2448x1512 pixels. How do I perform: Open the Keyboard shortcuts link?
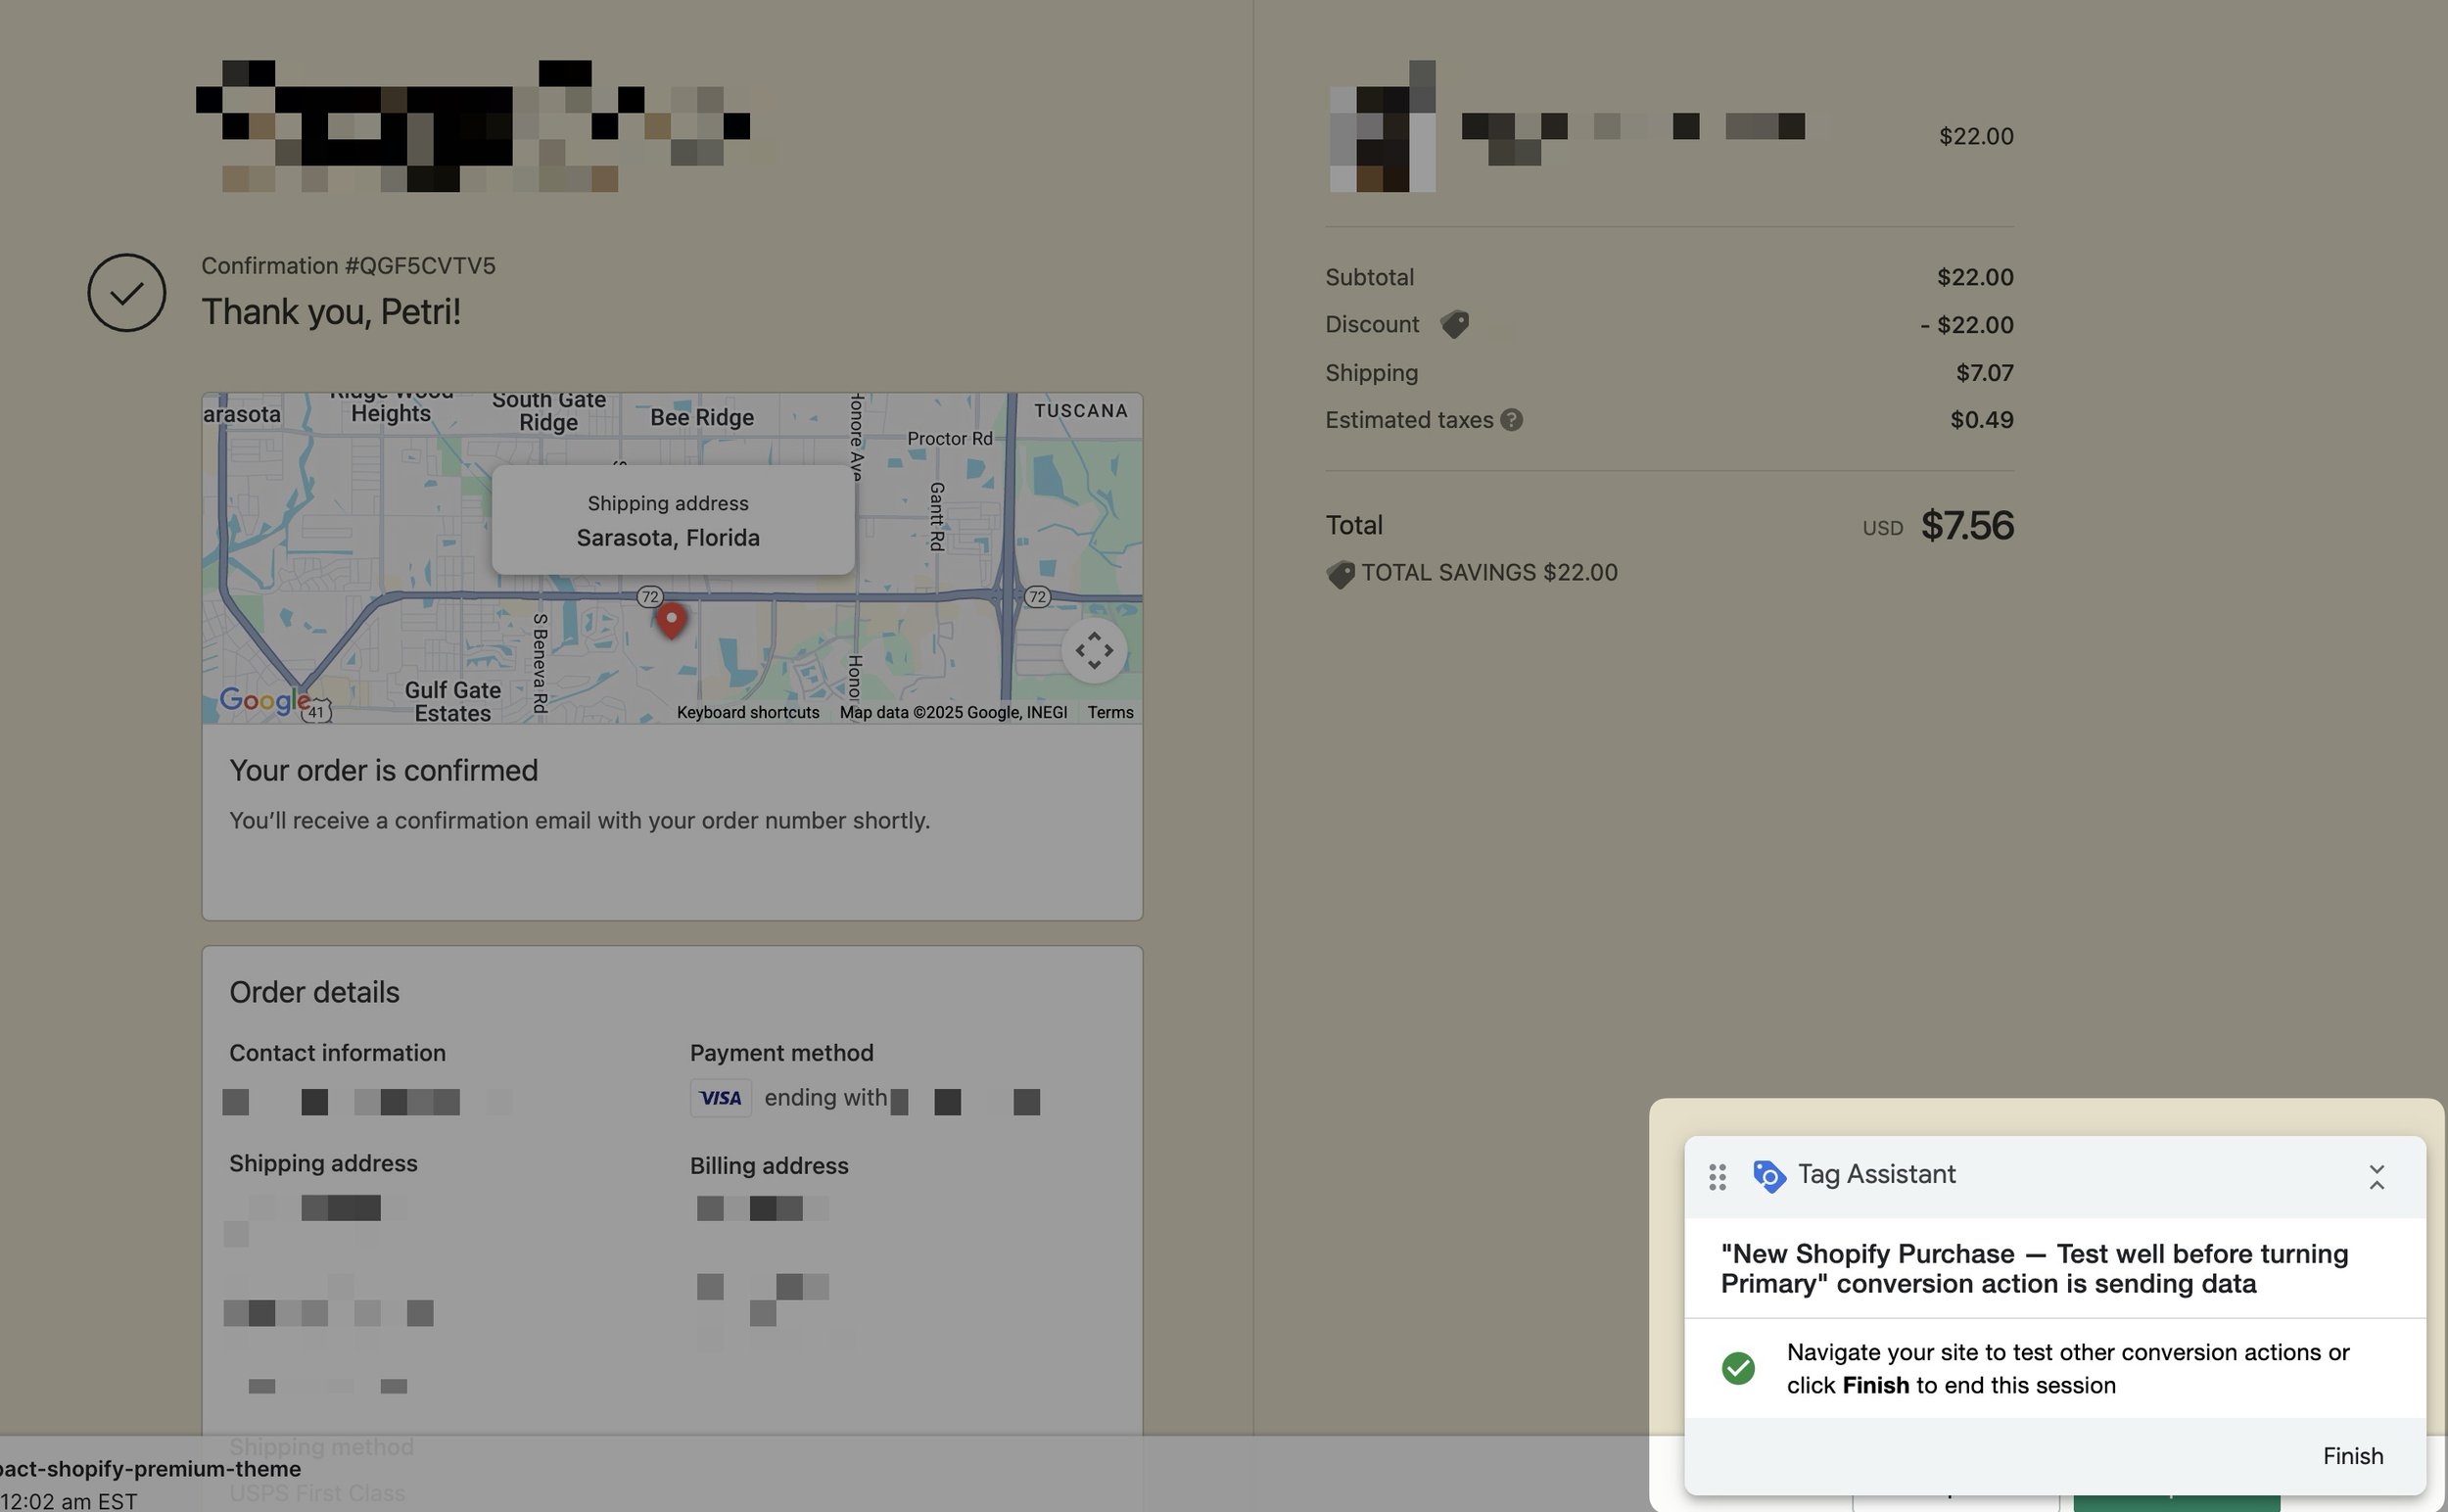[x=747, y=712]
